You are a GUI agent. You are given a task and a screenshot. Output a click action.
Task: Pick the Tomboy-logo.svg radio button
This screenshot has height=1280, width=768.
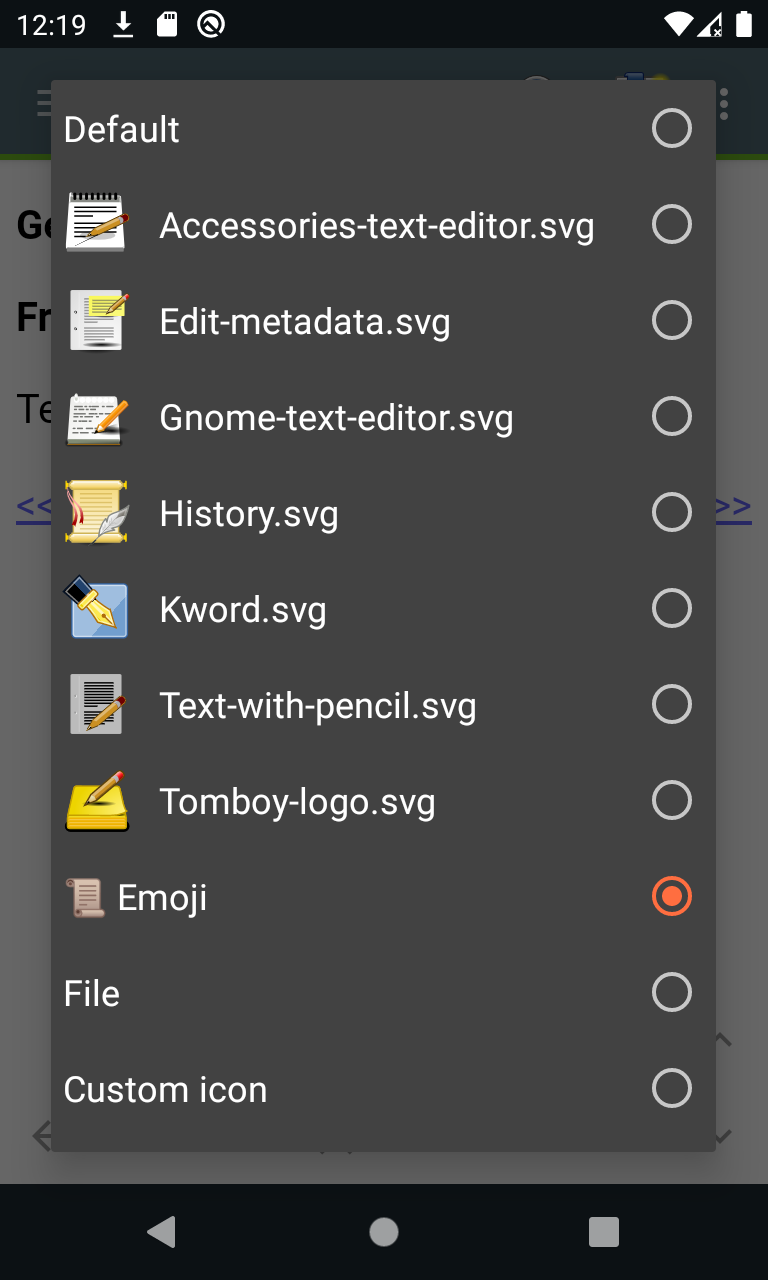point(671,800)
